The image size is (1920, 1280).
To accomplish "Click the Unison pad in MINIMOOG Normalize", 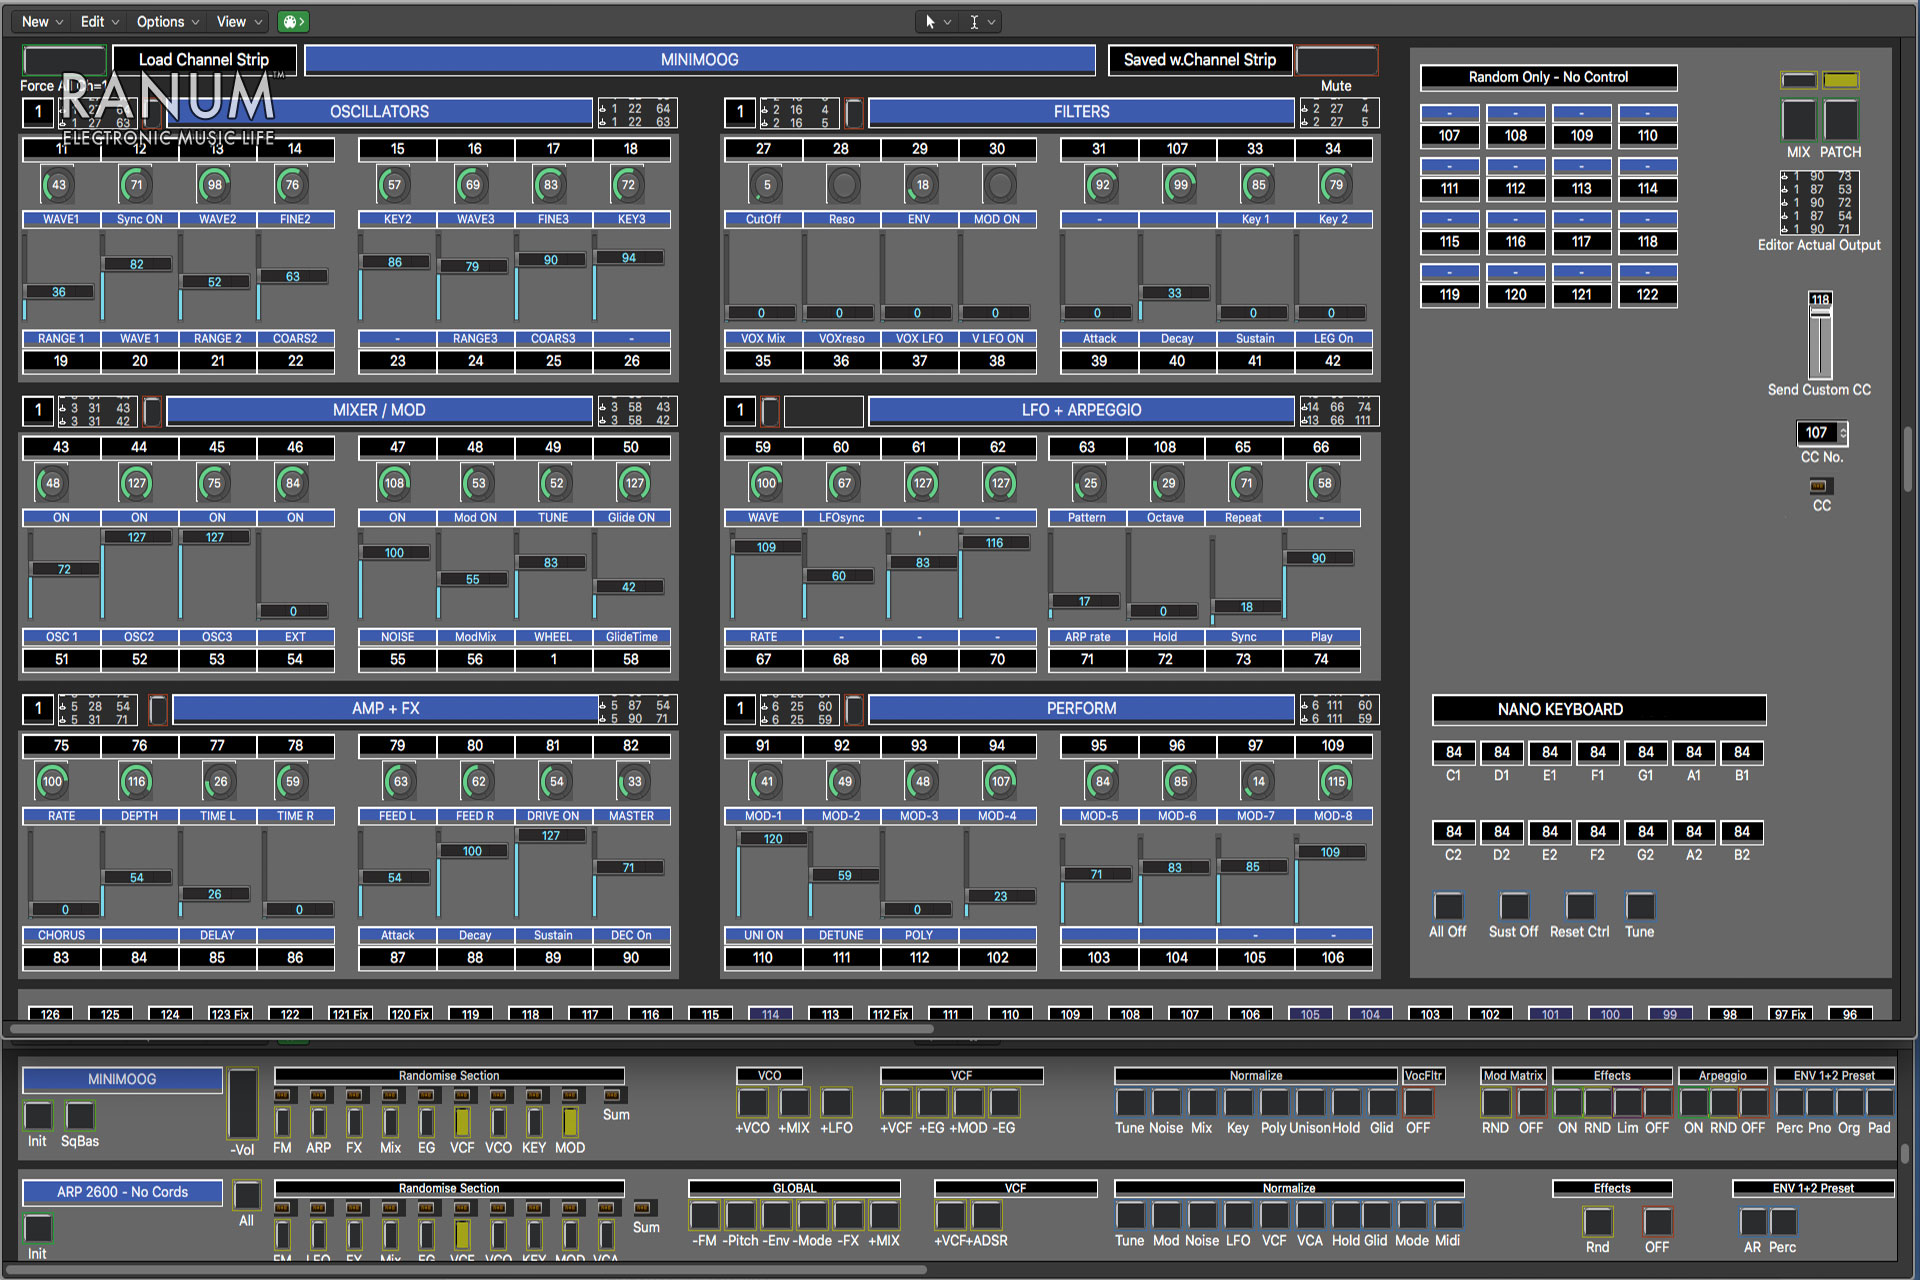I will tap(1310, 1103).
